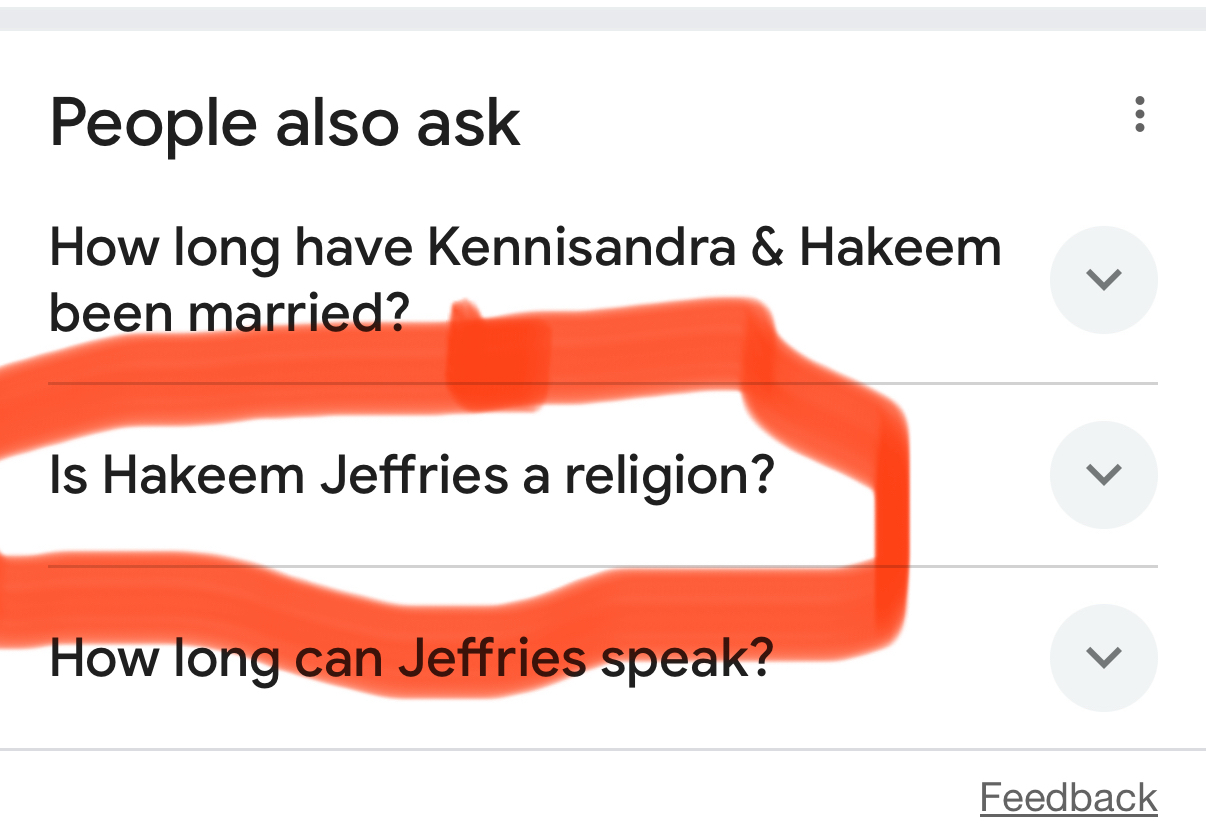Click the "People also ask" heading
The height and width of the screenshot is (832, 1206).
(285, 123)
